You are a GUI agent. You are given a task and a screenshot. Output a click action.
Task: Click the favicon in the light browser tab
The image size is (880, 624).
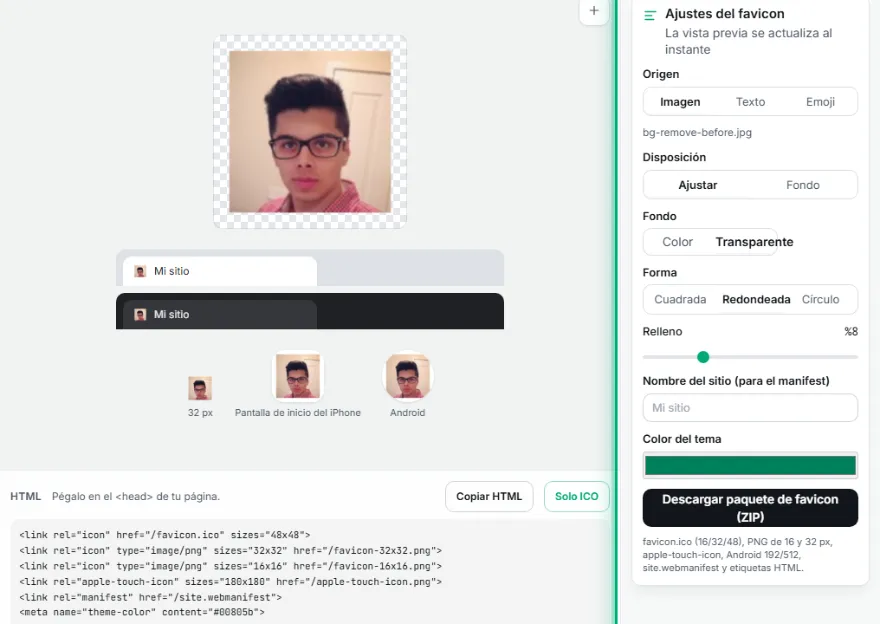(140, 272)
